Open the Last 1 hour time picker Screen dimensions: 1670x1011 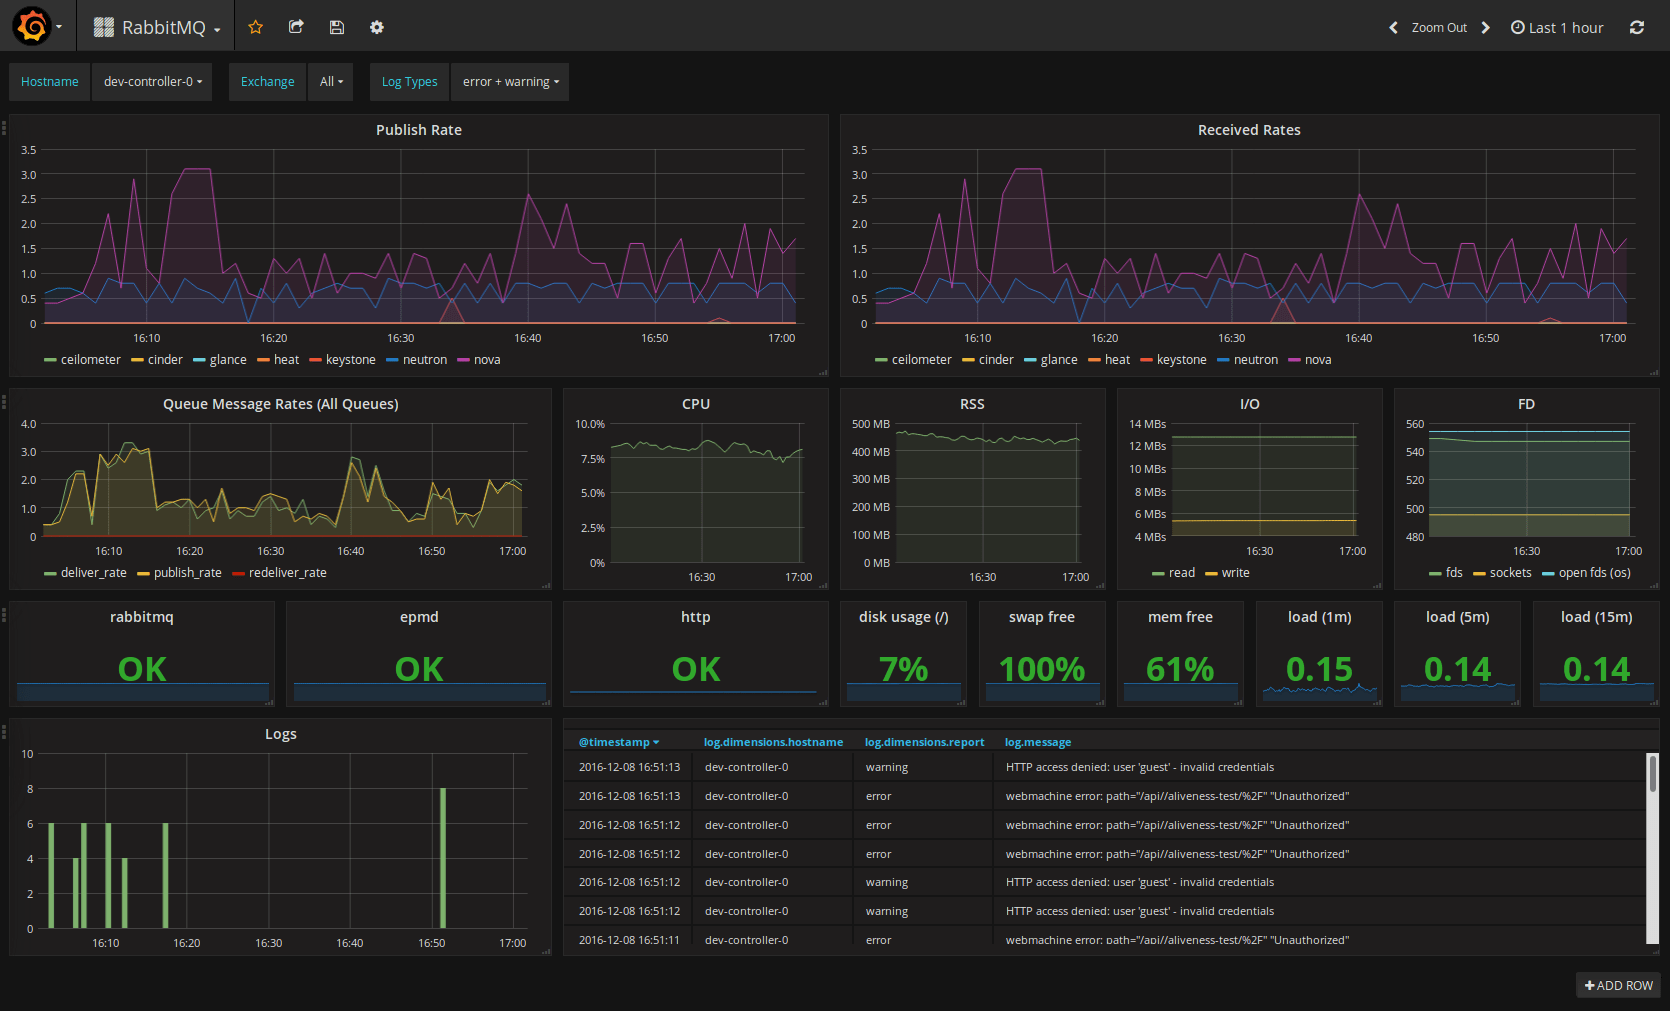(1556, 28)
